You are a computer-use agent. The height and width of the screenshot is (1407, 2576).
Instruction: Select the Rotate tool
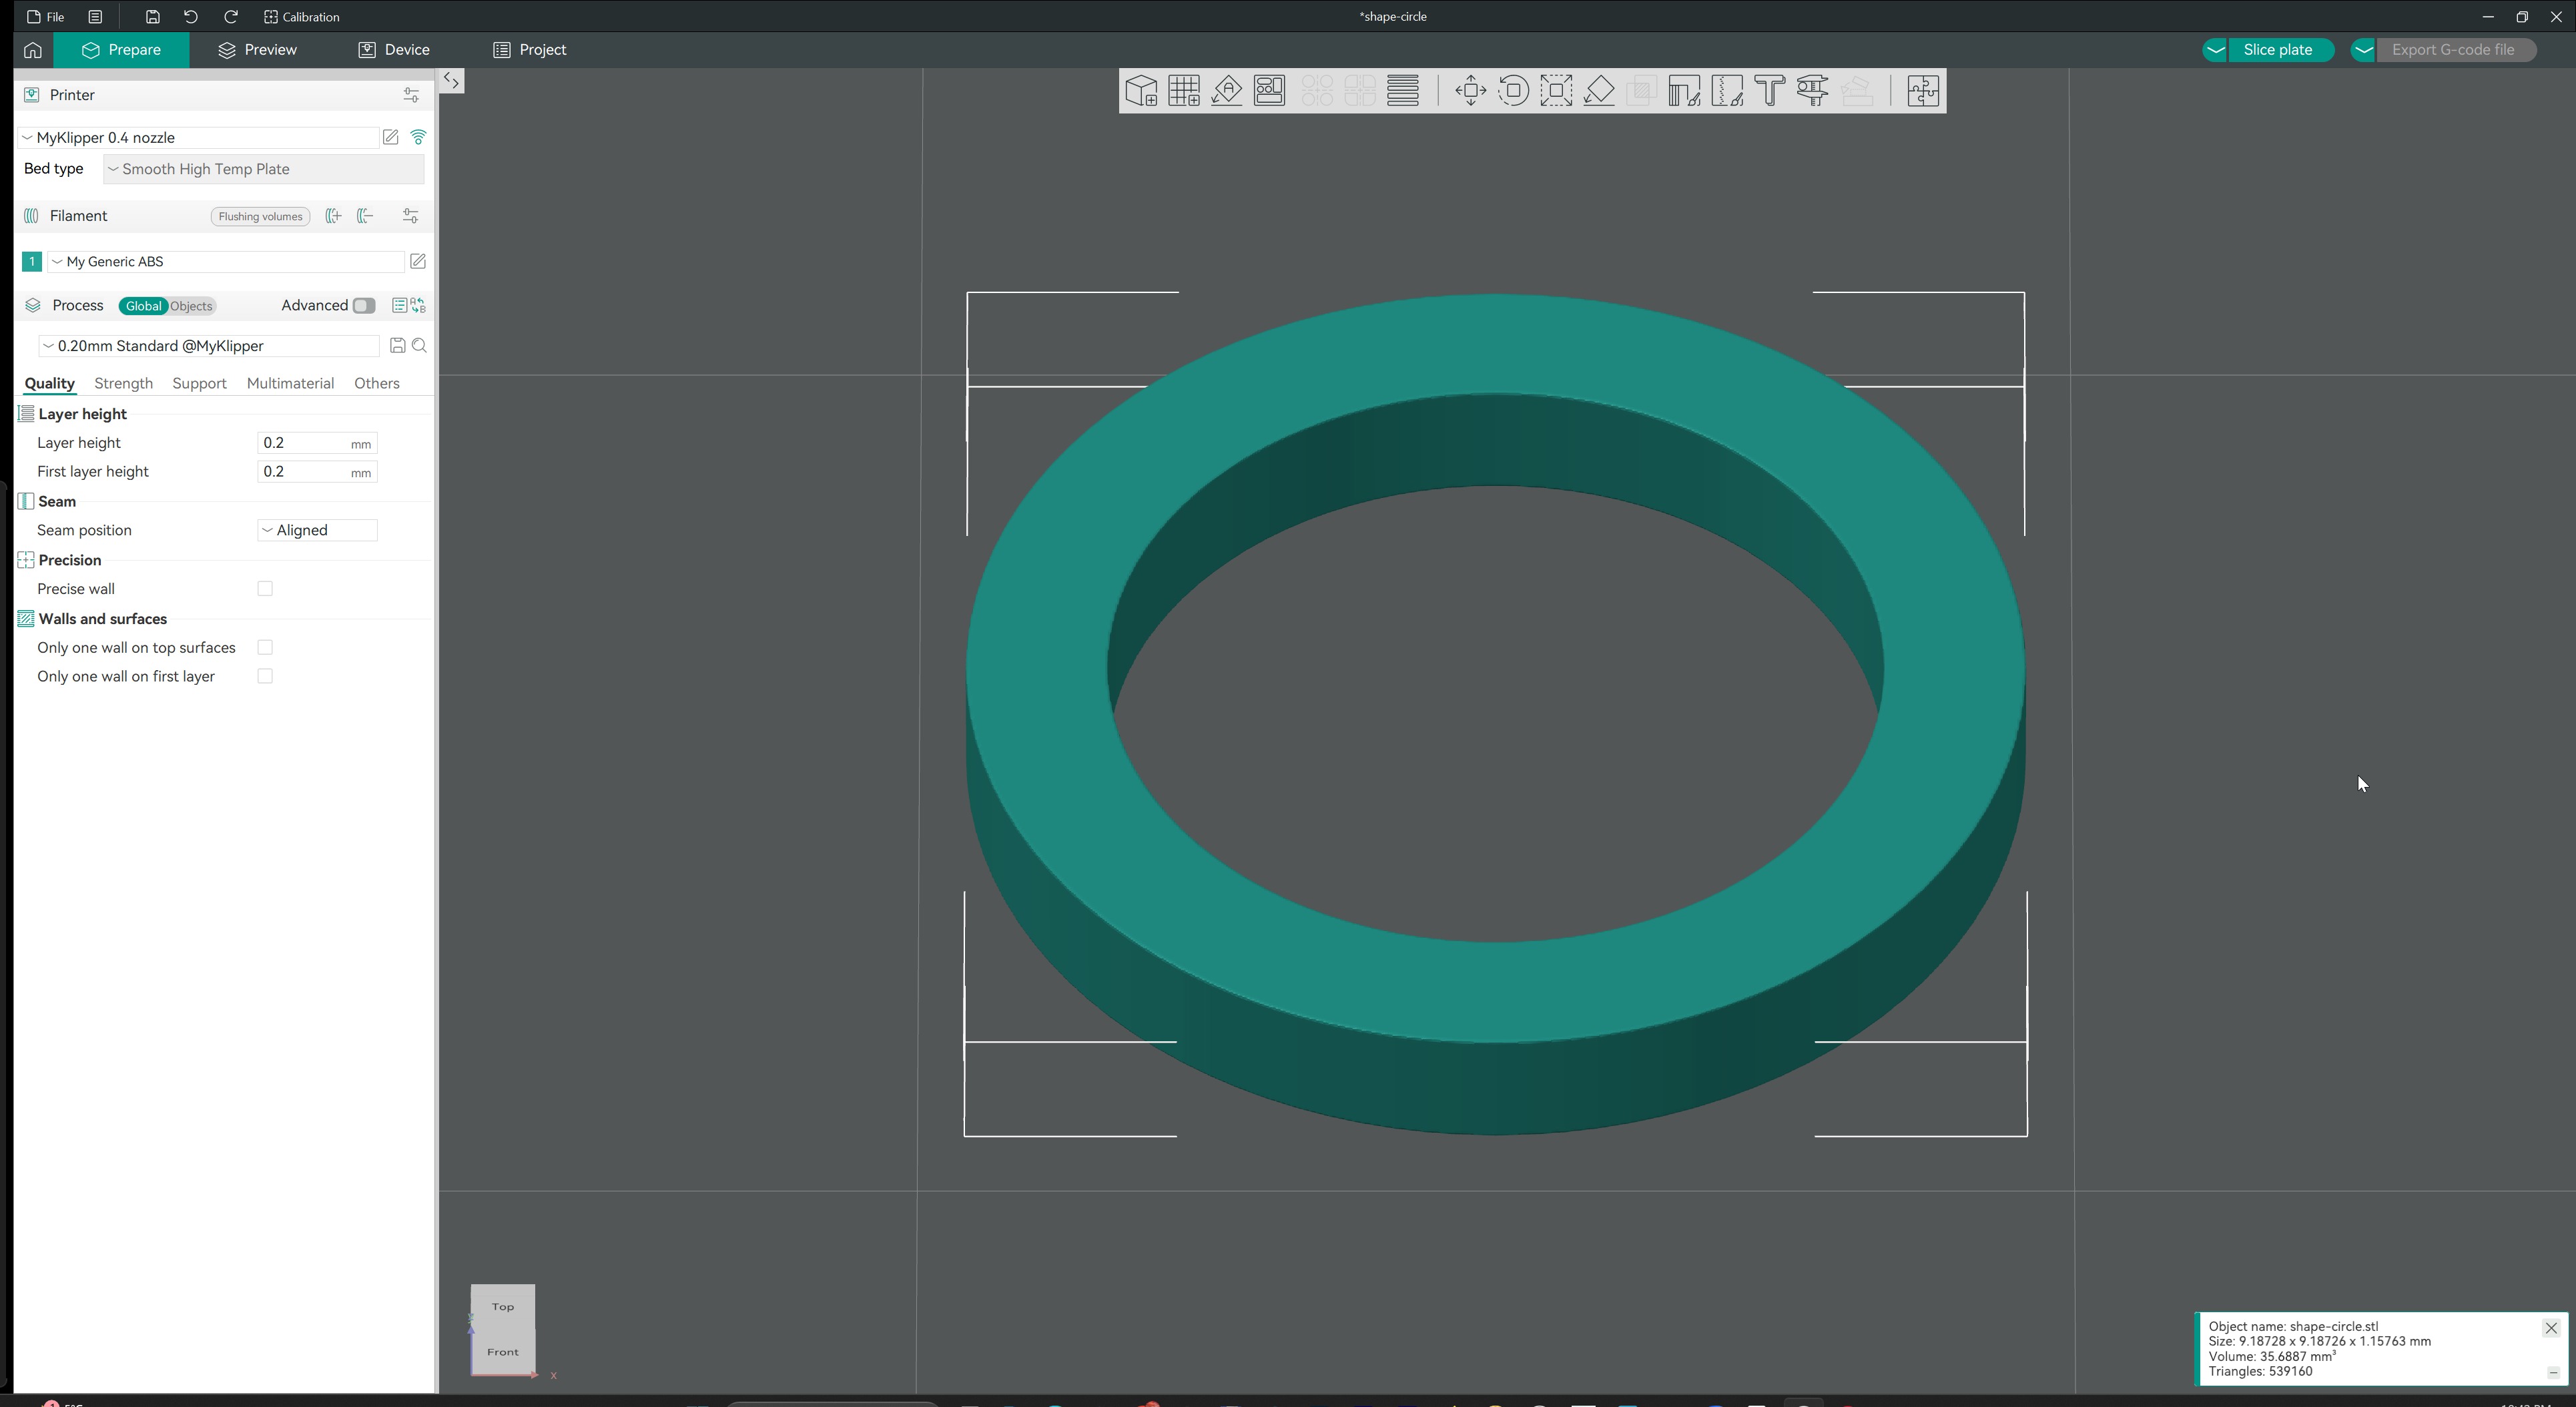coord(1513,91)
